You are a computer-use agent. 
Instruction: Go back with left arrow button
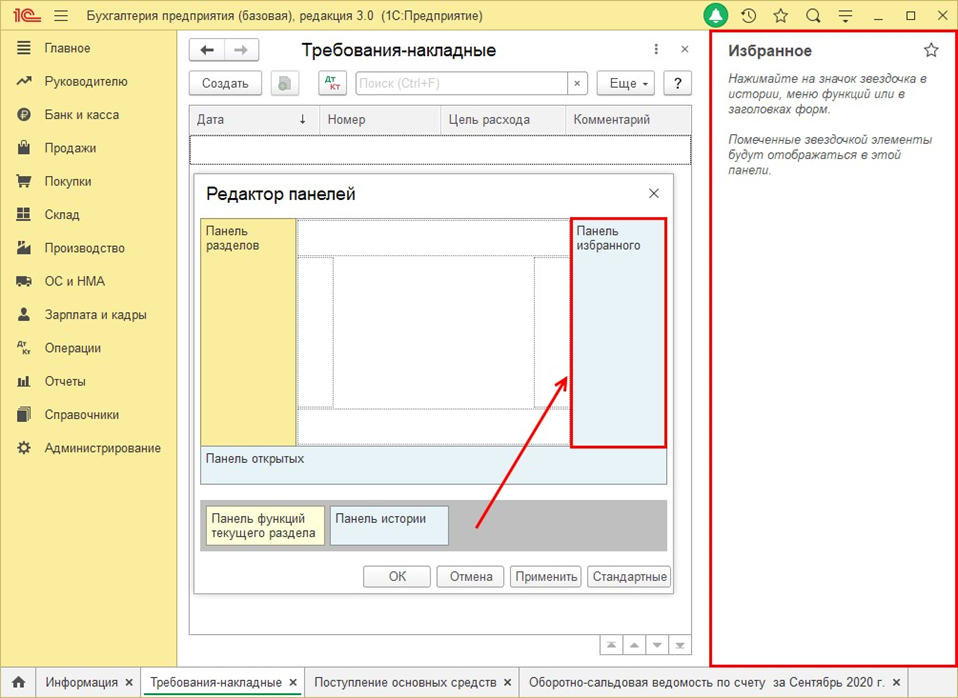click(x=207, y=50)
